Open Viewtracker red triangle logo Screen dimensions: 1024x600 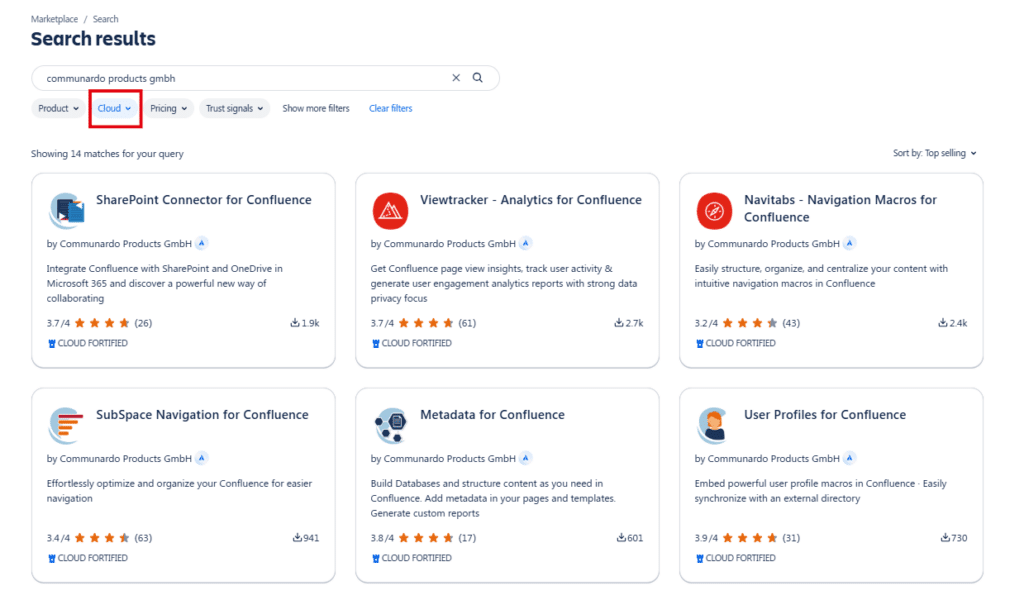391,210
